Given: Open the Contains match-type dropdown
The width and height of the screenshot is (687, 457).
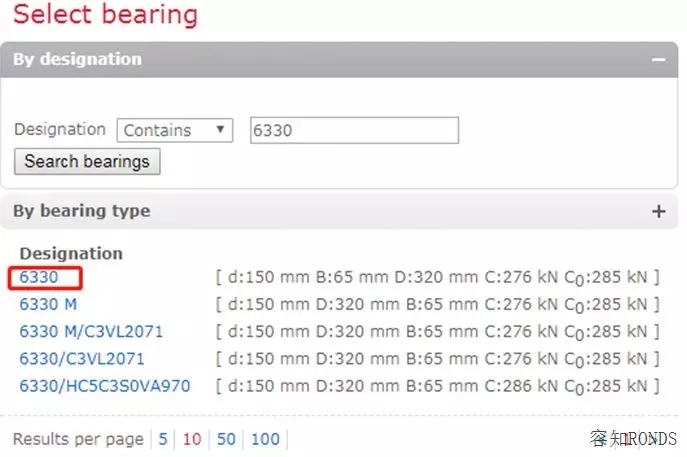Looking at the screenshot, I should 174,130.
